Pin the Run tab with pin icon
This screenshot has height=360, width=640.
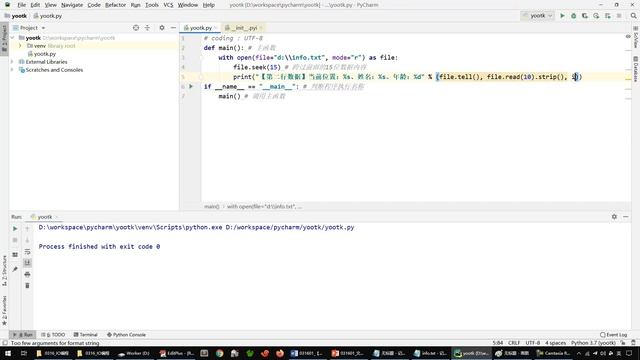(15, 269)
